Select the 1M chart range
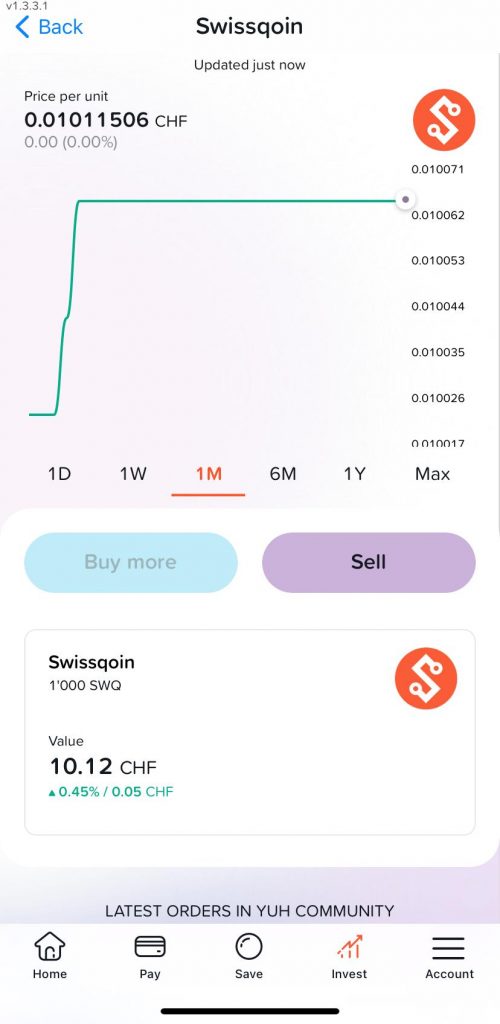This screenshot has height=1024, width=500. click(x=209, y=474)
